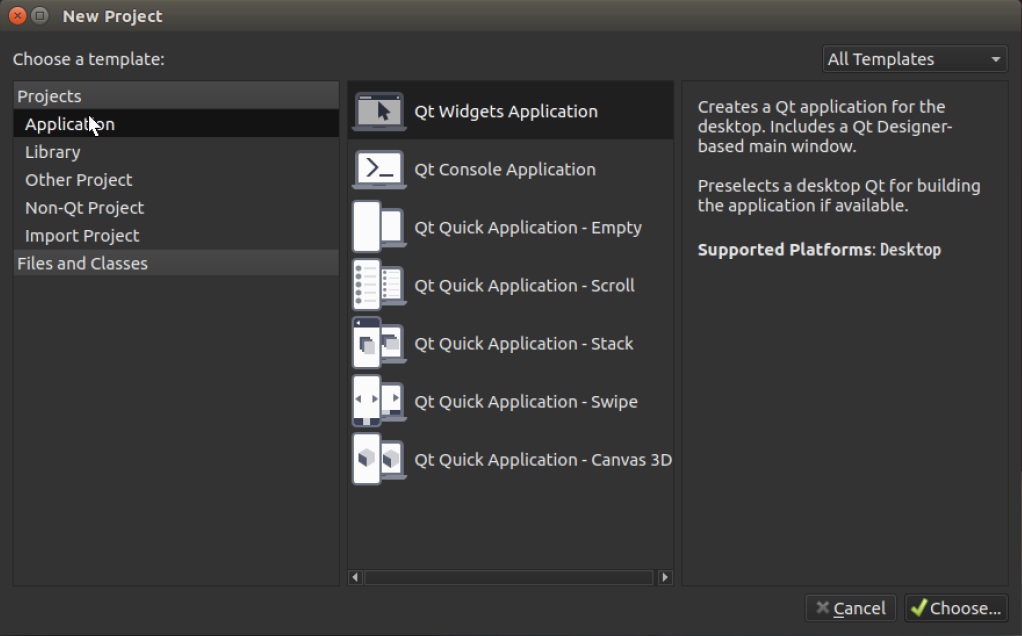Close the New Project dialog
1022x636 pixels.
tap(18, 16)
